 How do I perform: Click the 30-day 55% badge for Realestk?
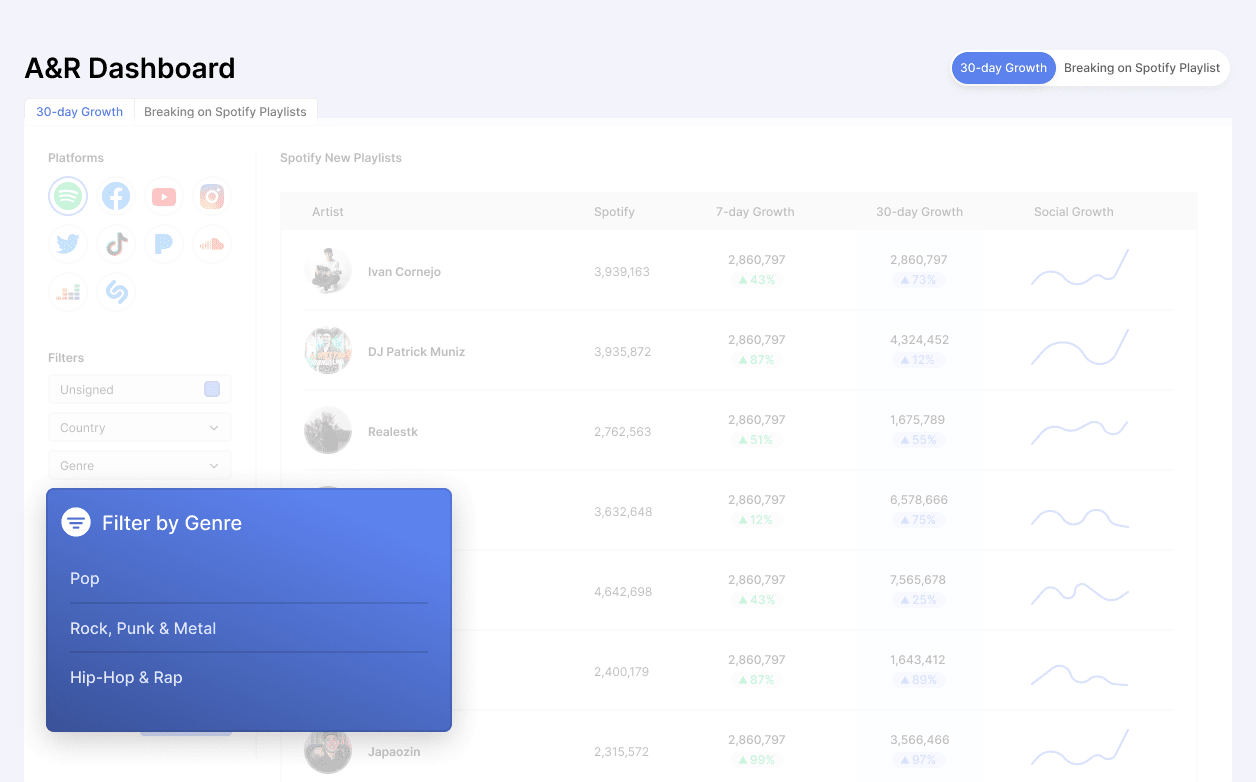[919, 440]
